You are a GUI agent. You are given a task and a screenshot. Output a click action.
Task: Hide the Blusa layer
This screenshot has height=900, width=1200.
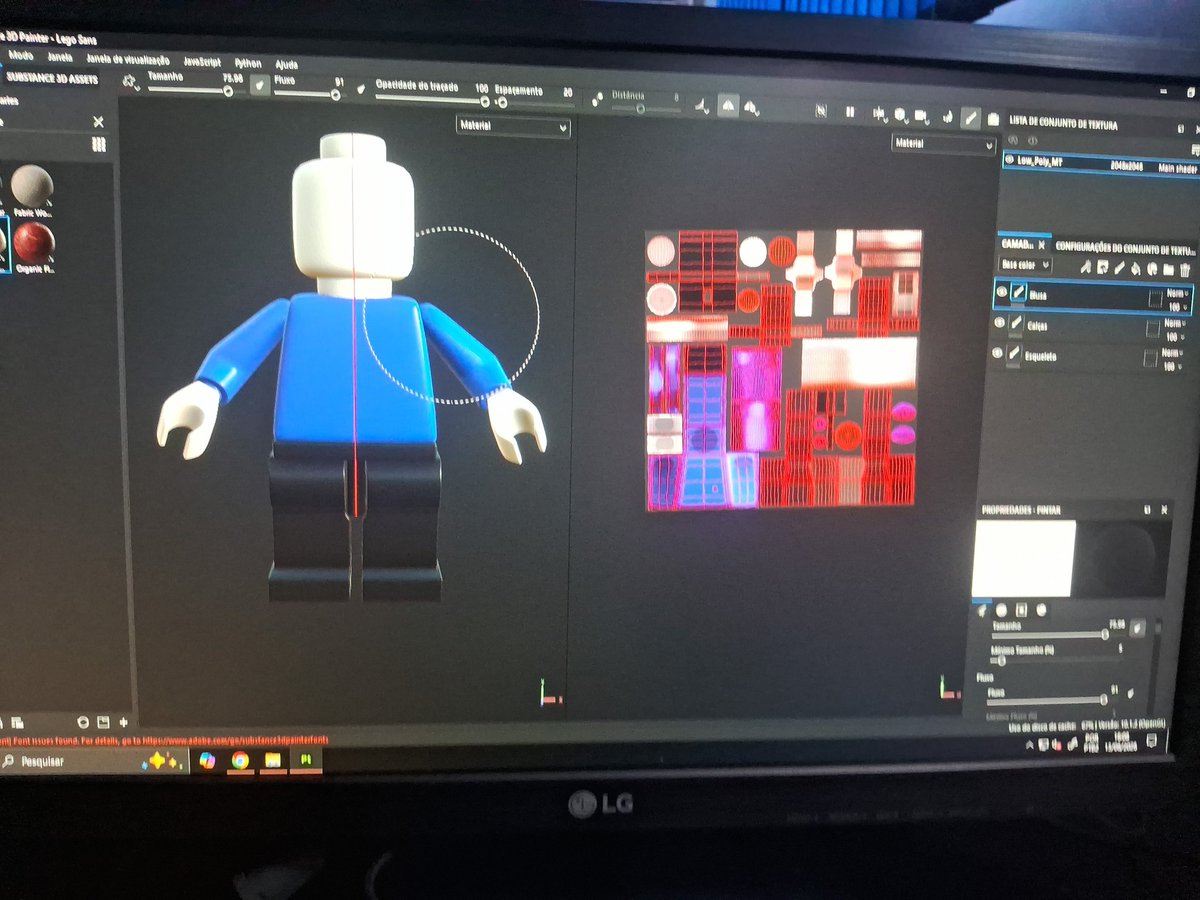(x=1001, y=291)
